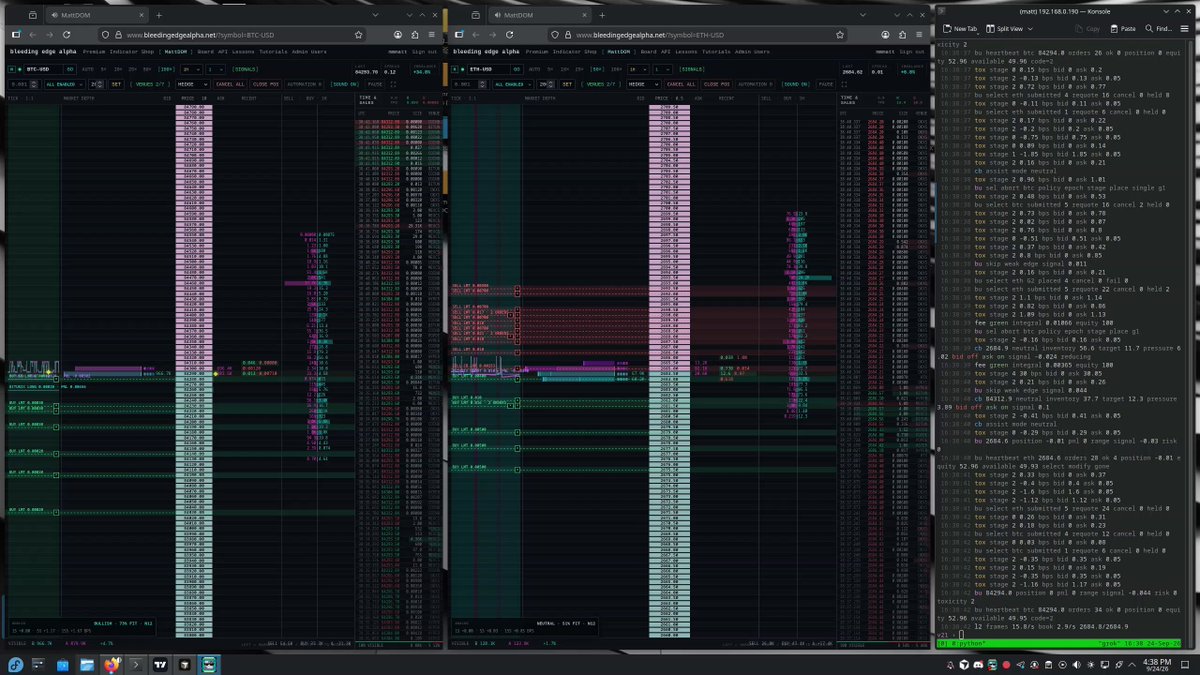Open the ALL ENABLED dropdown for BTC-USD

point(64,84)
